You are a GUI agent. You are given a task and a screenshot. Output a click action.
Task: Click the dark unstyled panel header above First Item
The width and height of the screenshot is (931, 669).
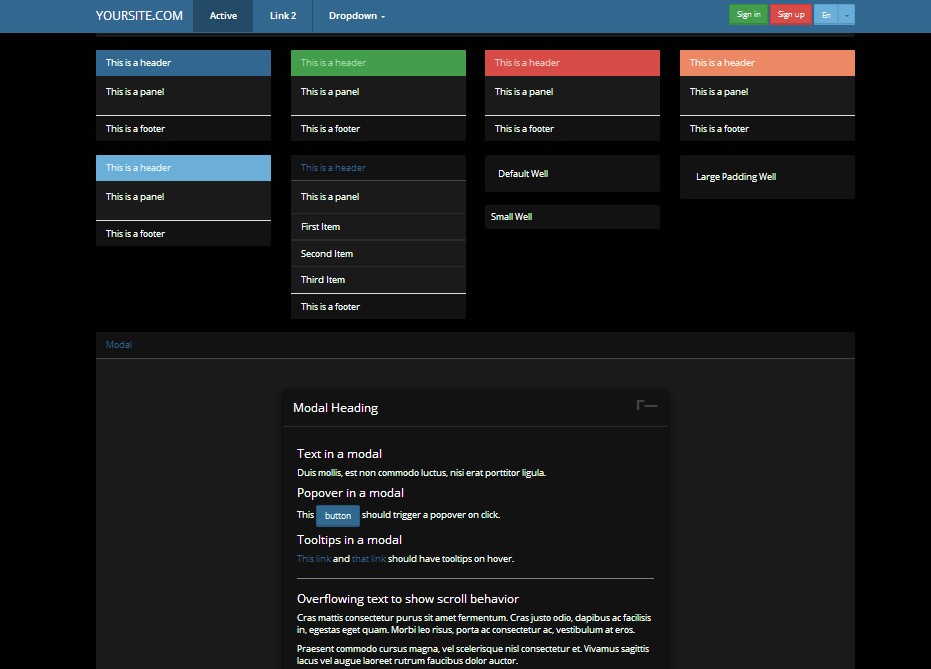pos(378,168)
